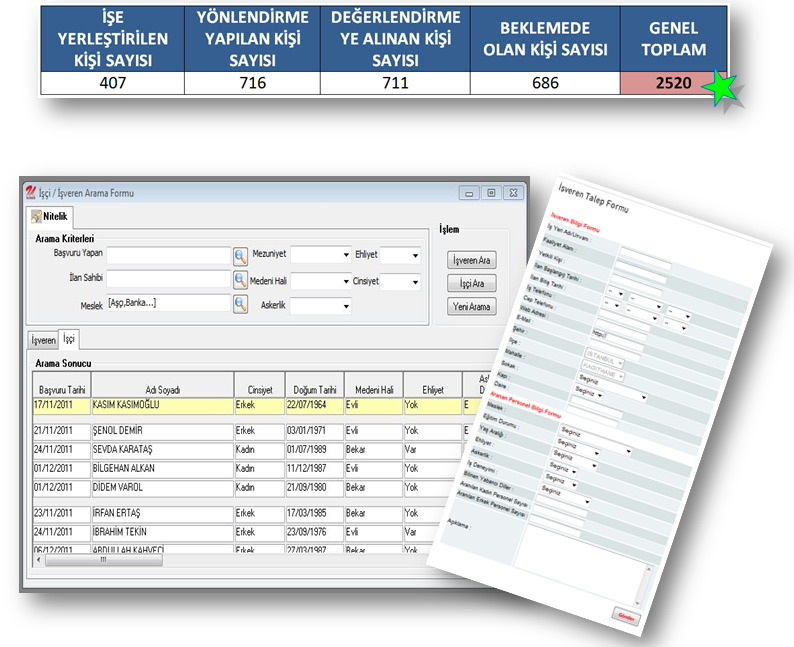Click the Başvuru Yapan input field
Viewport: 794px width, 647px height.
click(x=169, y=256)
